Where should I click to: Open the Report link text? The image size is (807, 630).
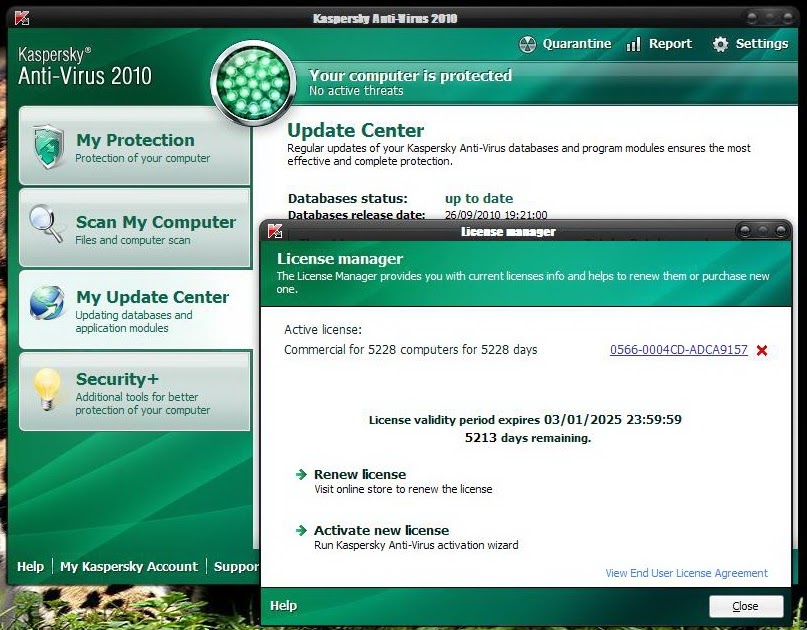(x=670, y=44)
